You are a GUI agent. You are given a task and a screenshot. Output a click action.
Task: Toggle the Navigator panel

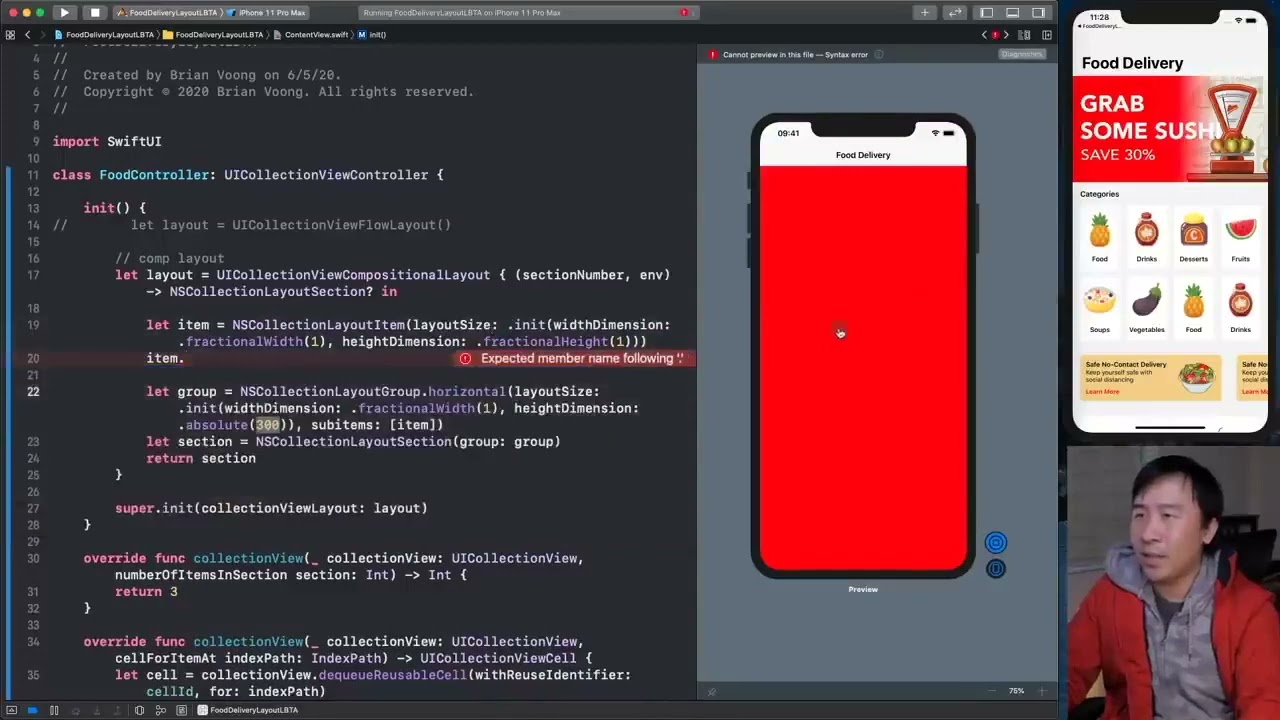tap(986, 13)
